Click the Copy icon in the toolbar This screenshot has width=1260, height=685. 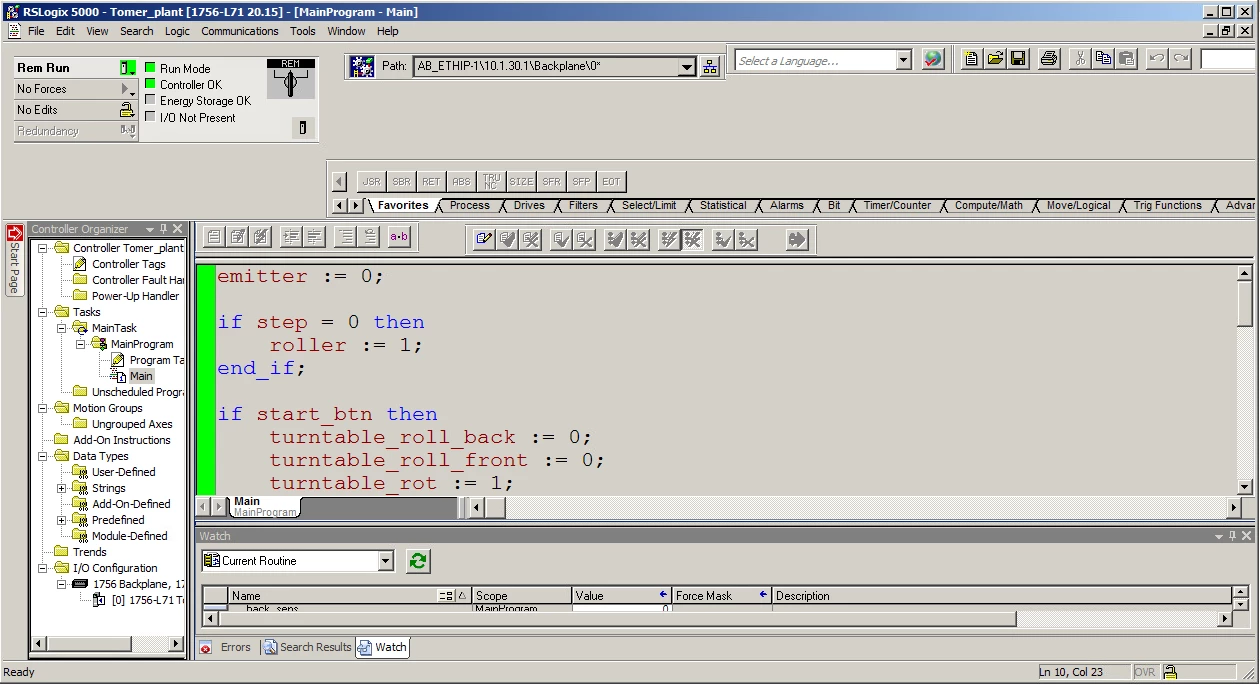[x=1103, y=59]
